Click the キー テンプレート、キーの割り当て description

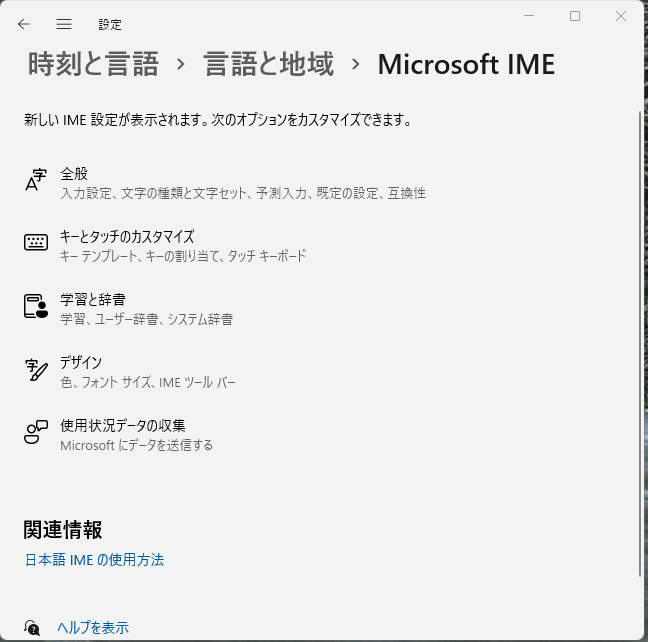tap(183, 256)
